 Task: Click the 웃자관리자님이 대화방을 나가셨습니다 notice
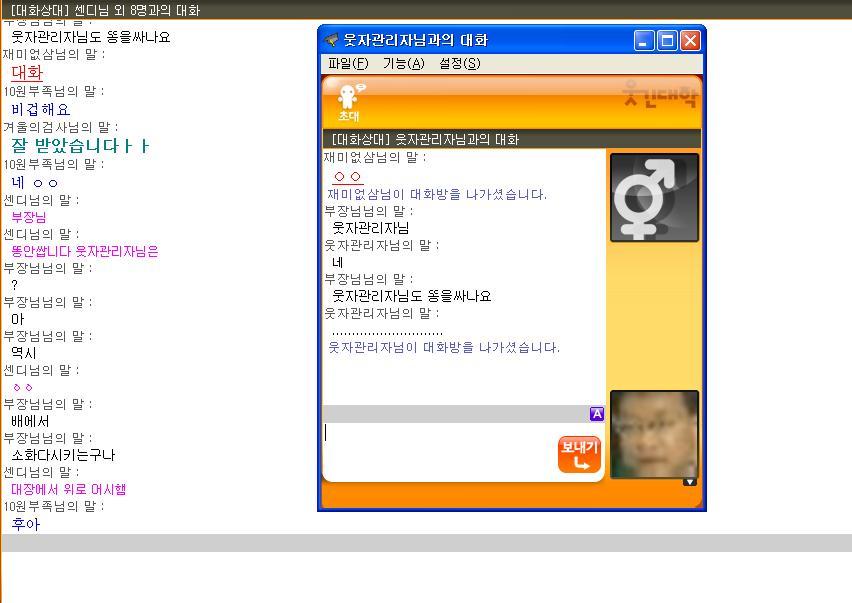(444, 347)
